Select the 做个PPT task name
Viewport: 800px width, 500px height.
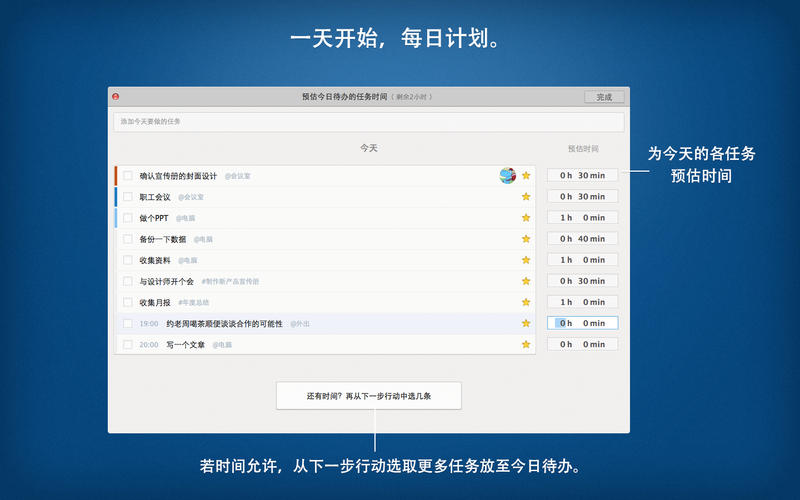[154, 218]
